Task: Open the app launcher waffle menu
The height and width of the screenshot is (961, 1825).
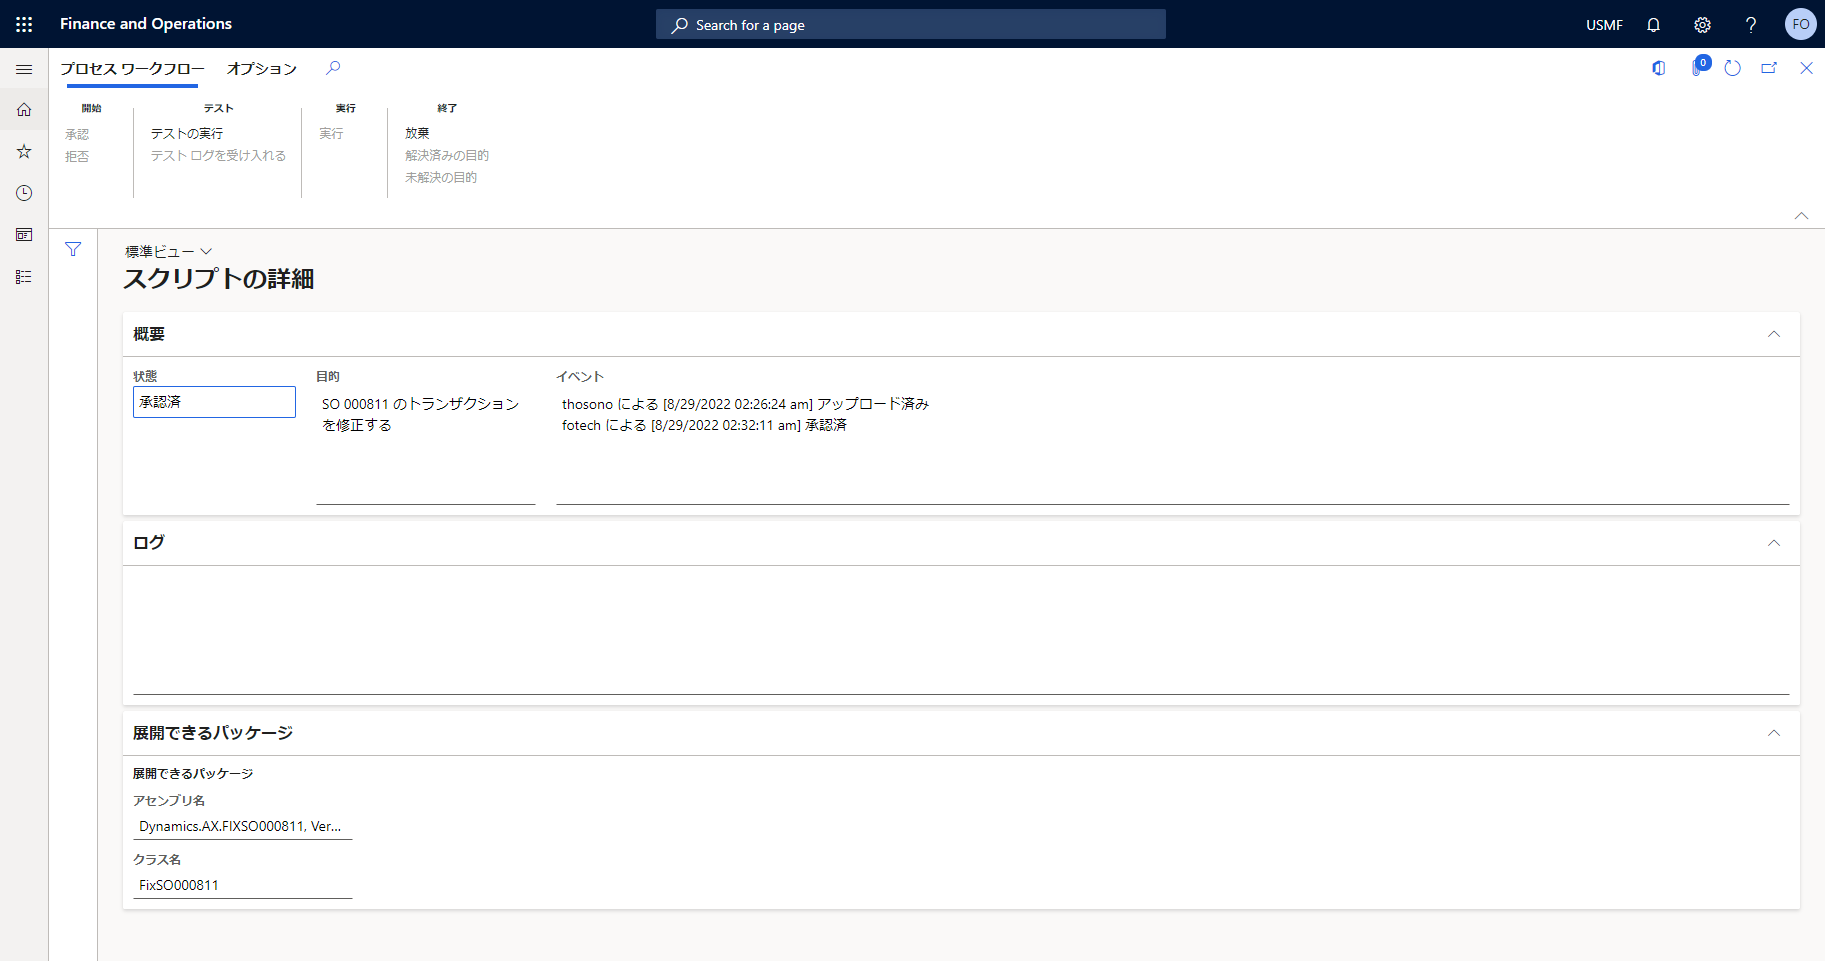Action: [24, 24]
